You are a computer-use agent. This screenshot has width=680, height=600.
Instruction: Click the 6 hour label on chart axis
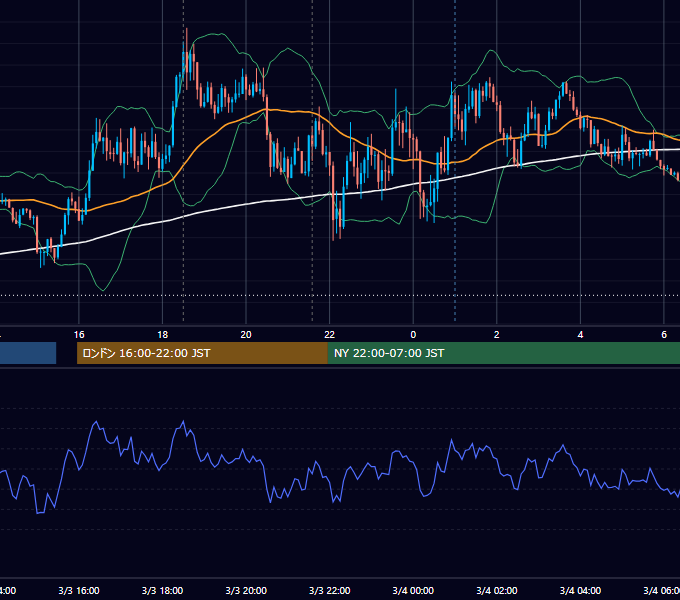pos(664,335)
